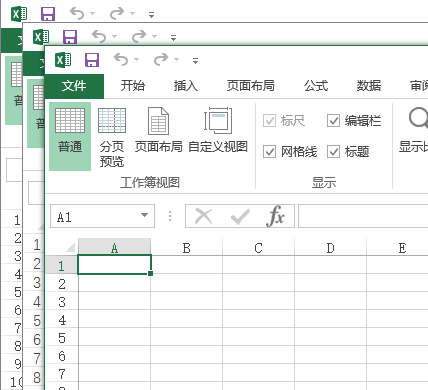This screenshot has width=428, height=390.
Task: Redo in the back Excel window
Action: tap(117, 14)
